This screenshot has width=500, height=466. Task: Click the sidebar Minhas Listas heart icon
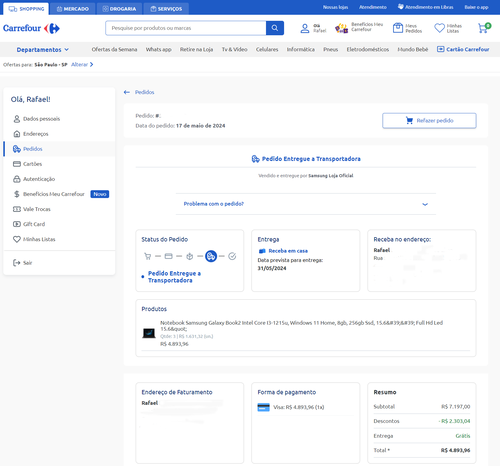point(17,239)
